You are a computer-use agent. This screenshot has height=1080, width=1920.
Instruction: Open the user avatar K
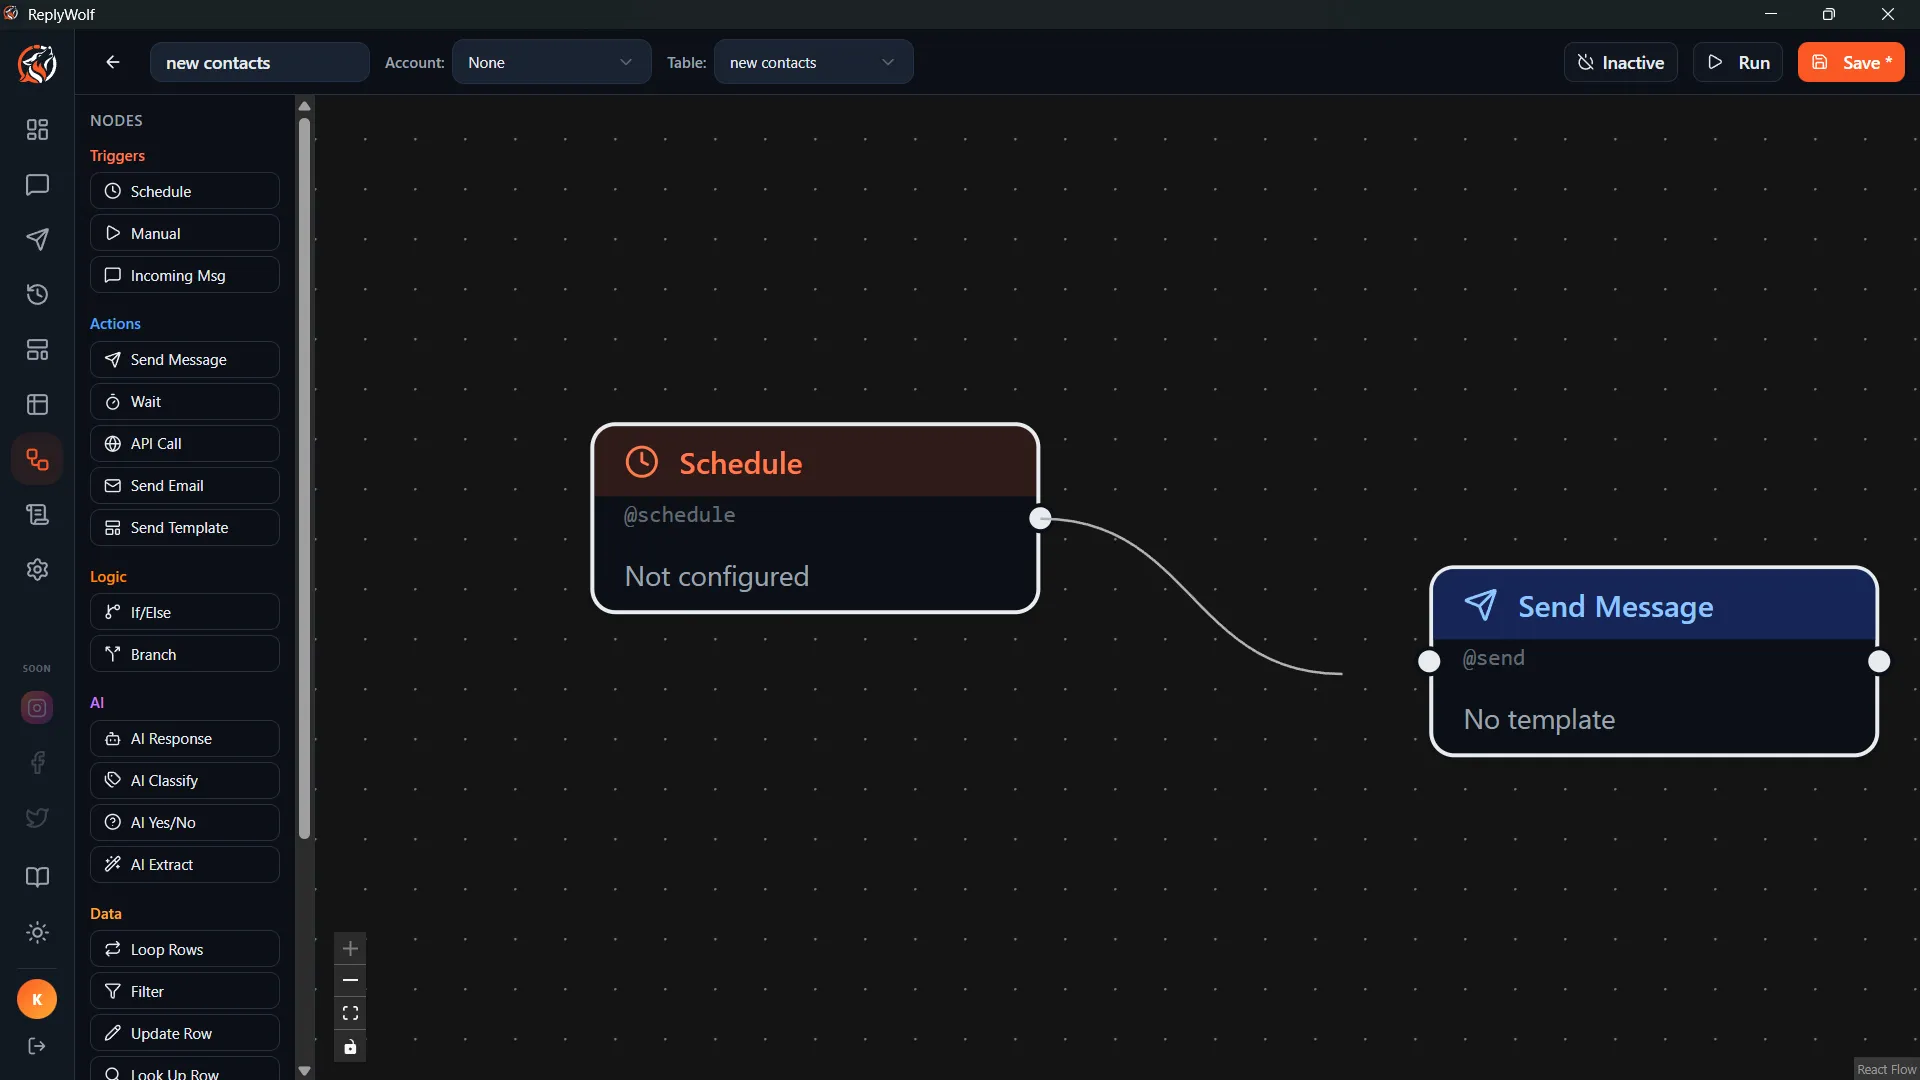(37, 999)
